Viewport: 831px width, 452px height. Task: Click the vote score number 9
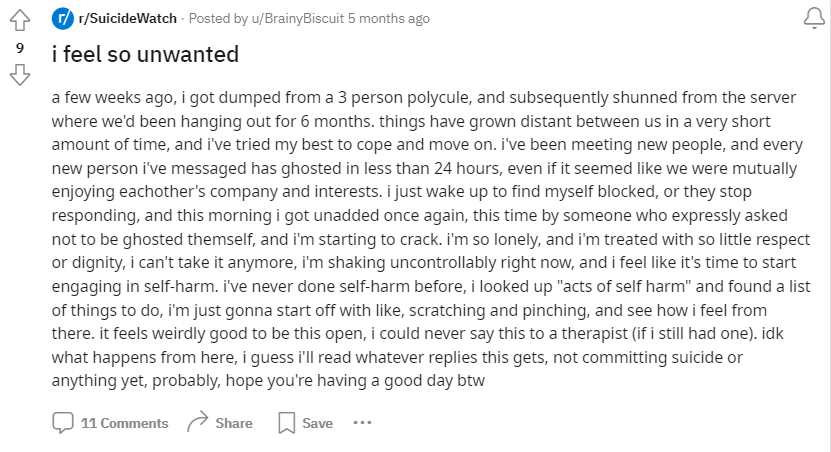click(20, 48)
